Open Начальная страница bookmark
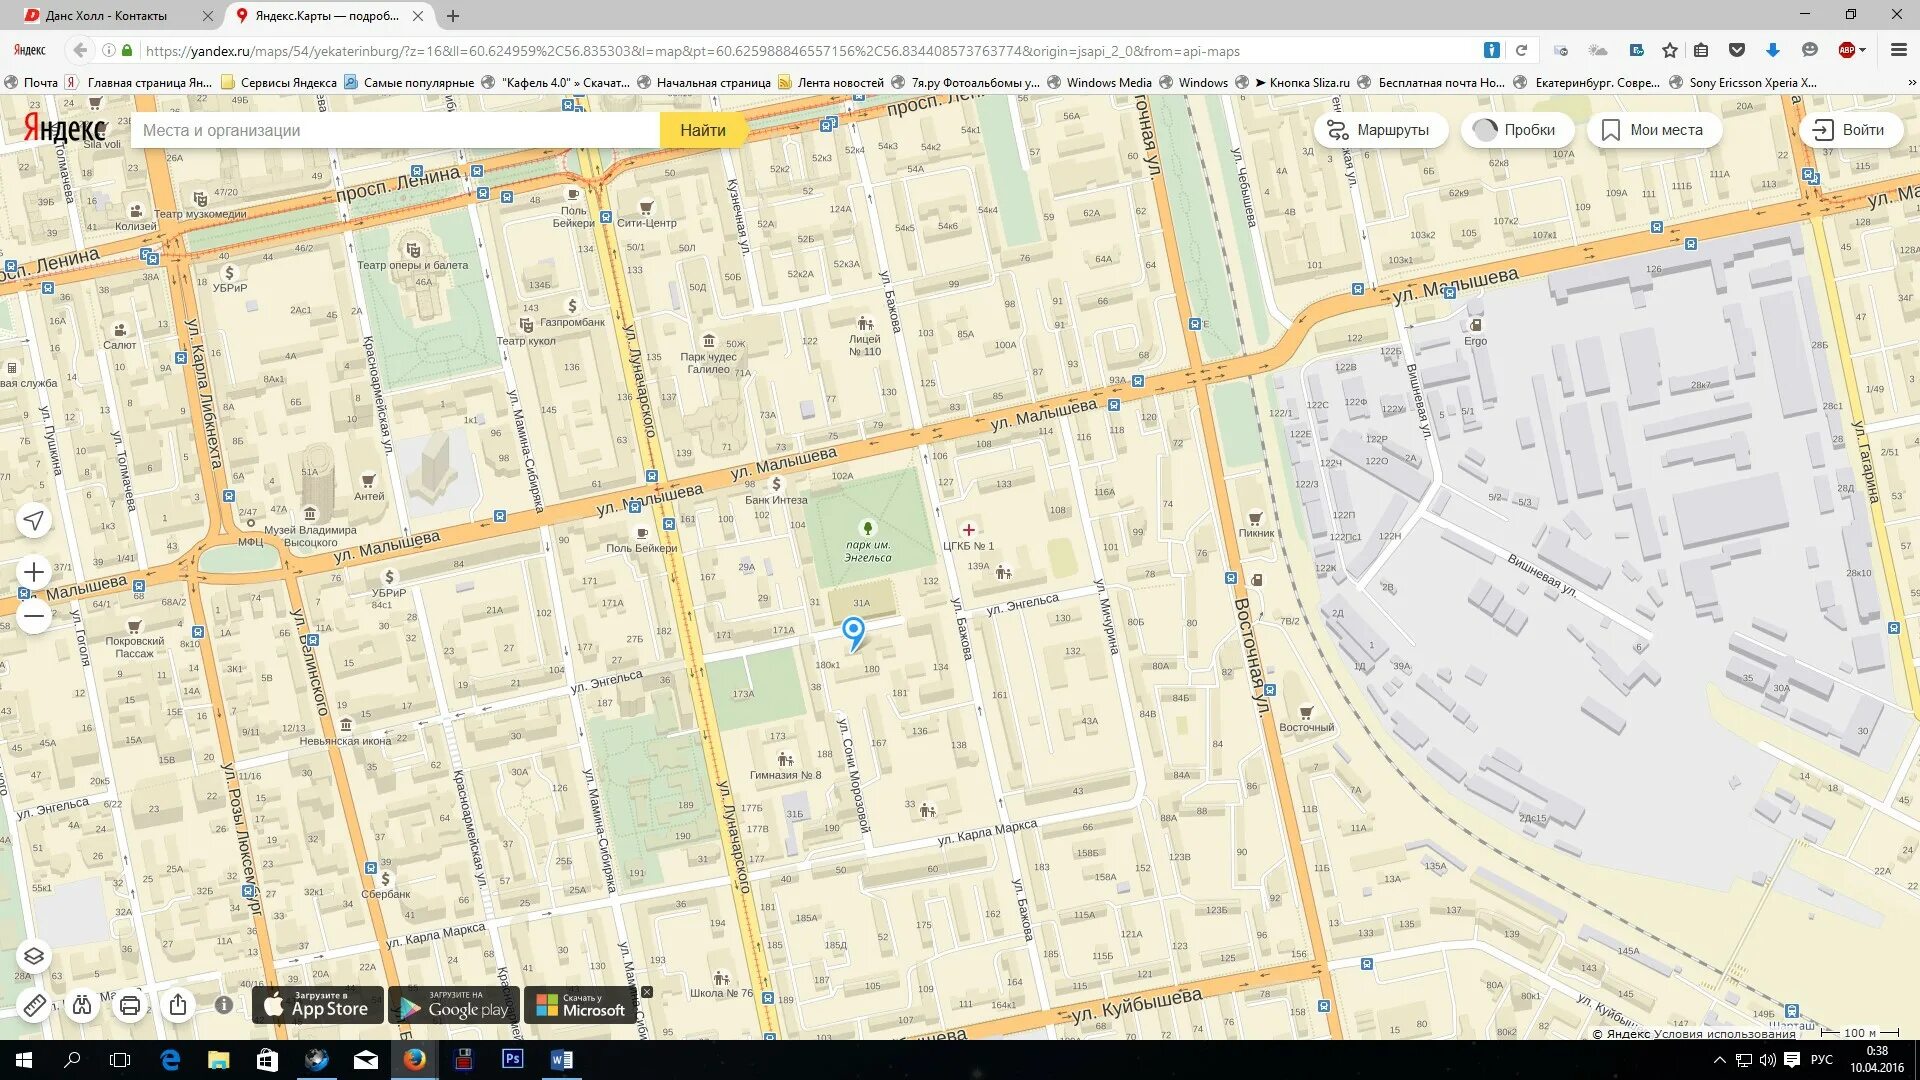The height and width of the screenshot is (1080, 1920). pos(704,83)
